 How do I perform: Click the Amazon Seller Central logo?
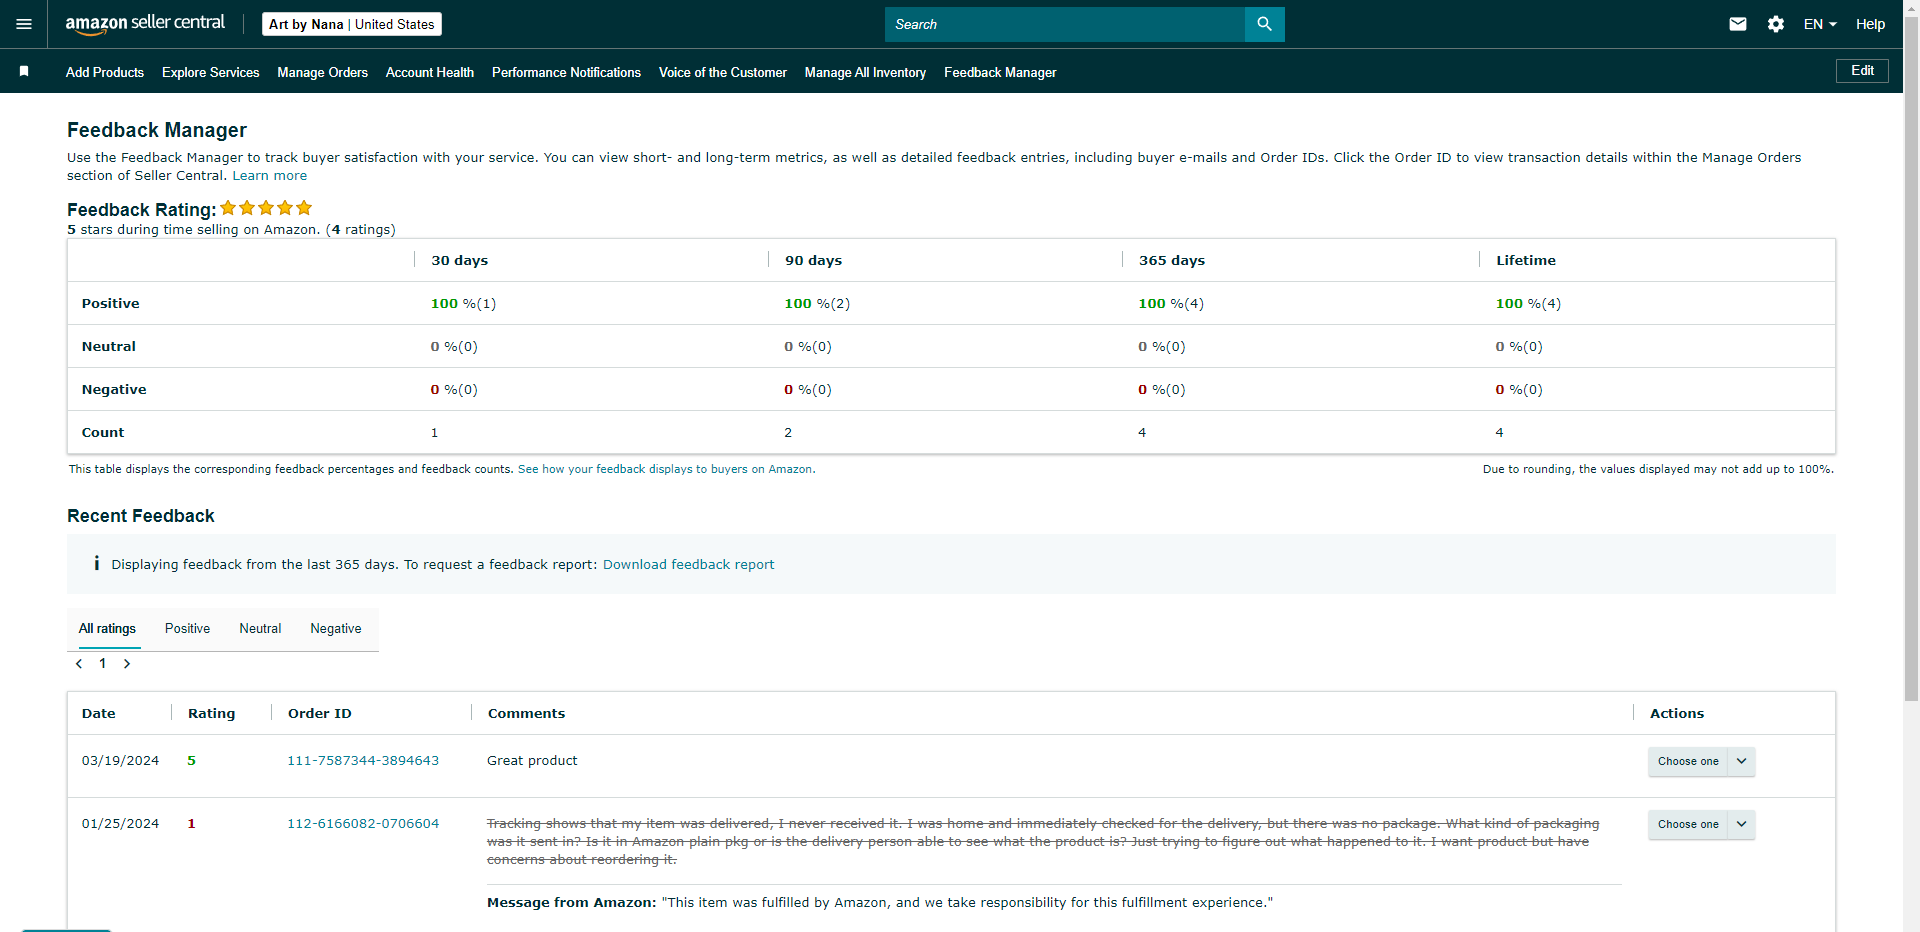pos(145,24)
